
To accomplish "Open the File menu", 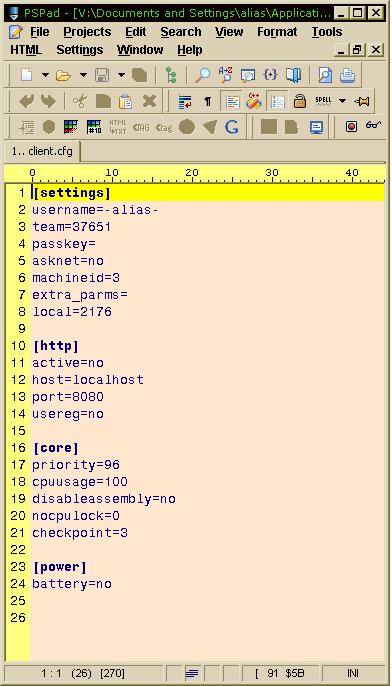I will 39,32.
